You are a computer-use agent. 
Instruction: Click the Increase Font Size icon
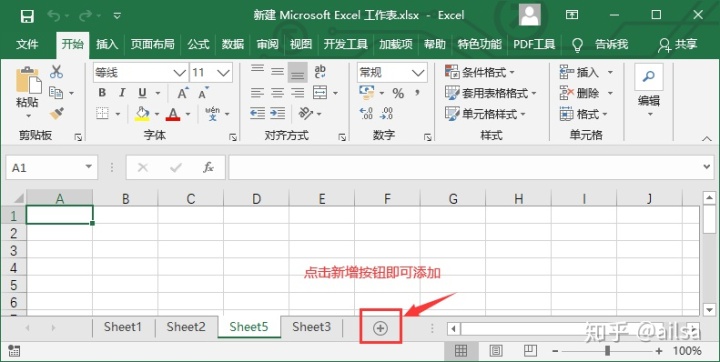(x=183, y=93)
